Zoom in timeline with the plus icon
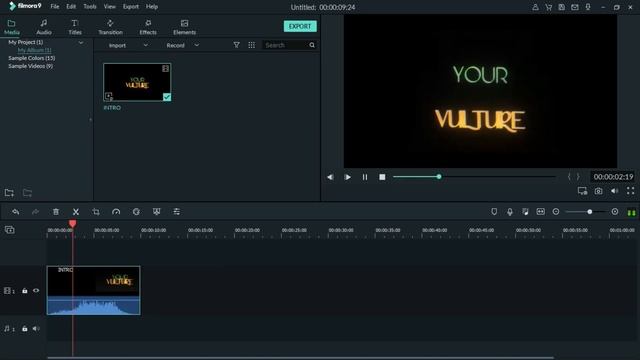640x360 pixels. click(x=615, y=211)
